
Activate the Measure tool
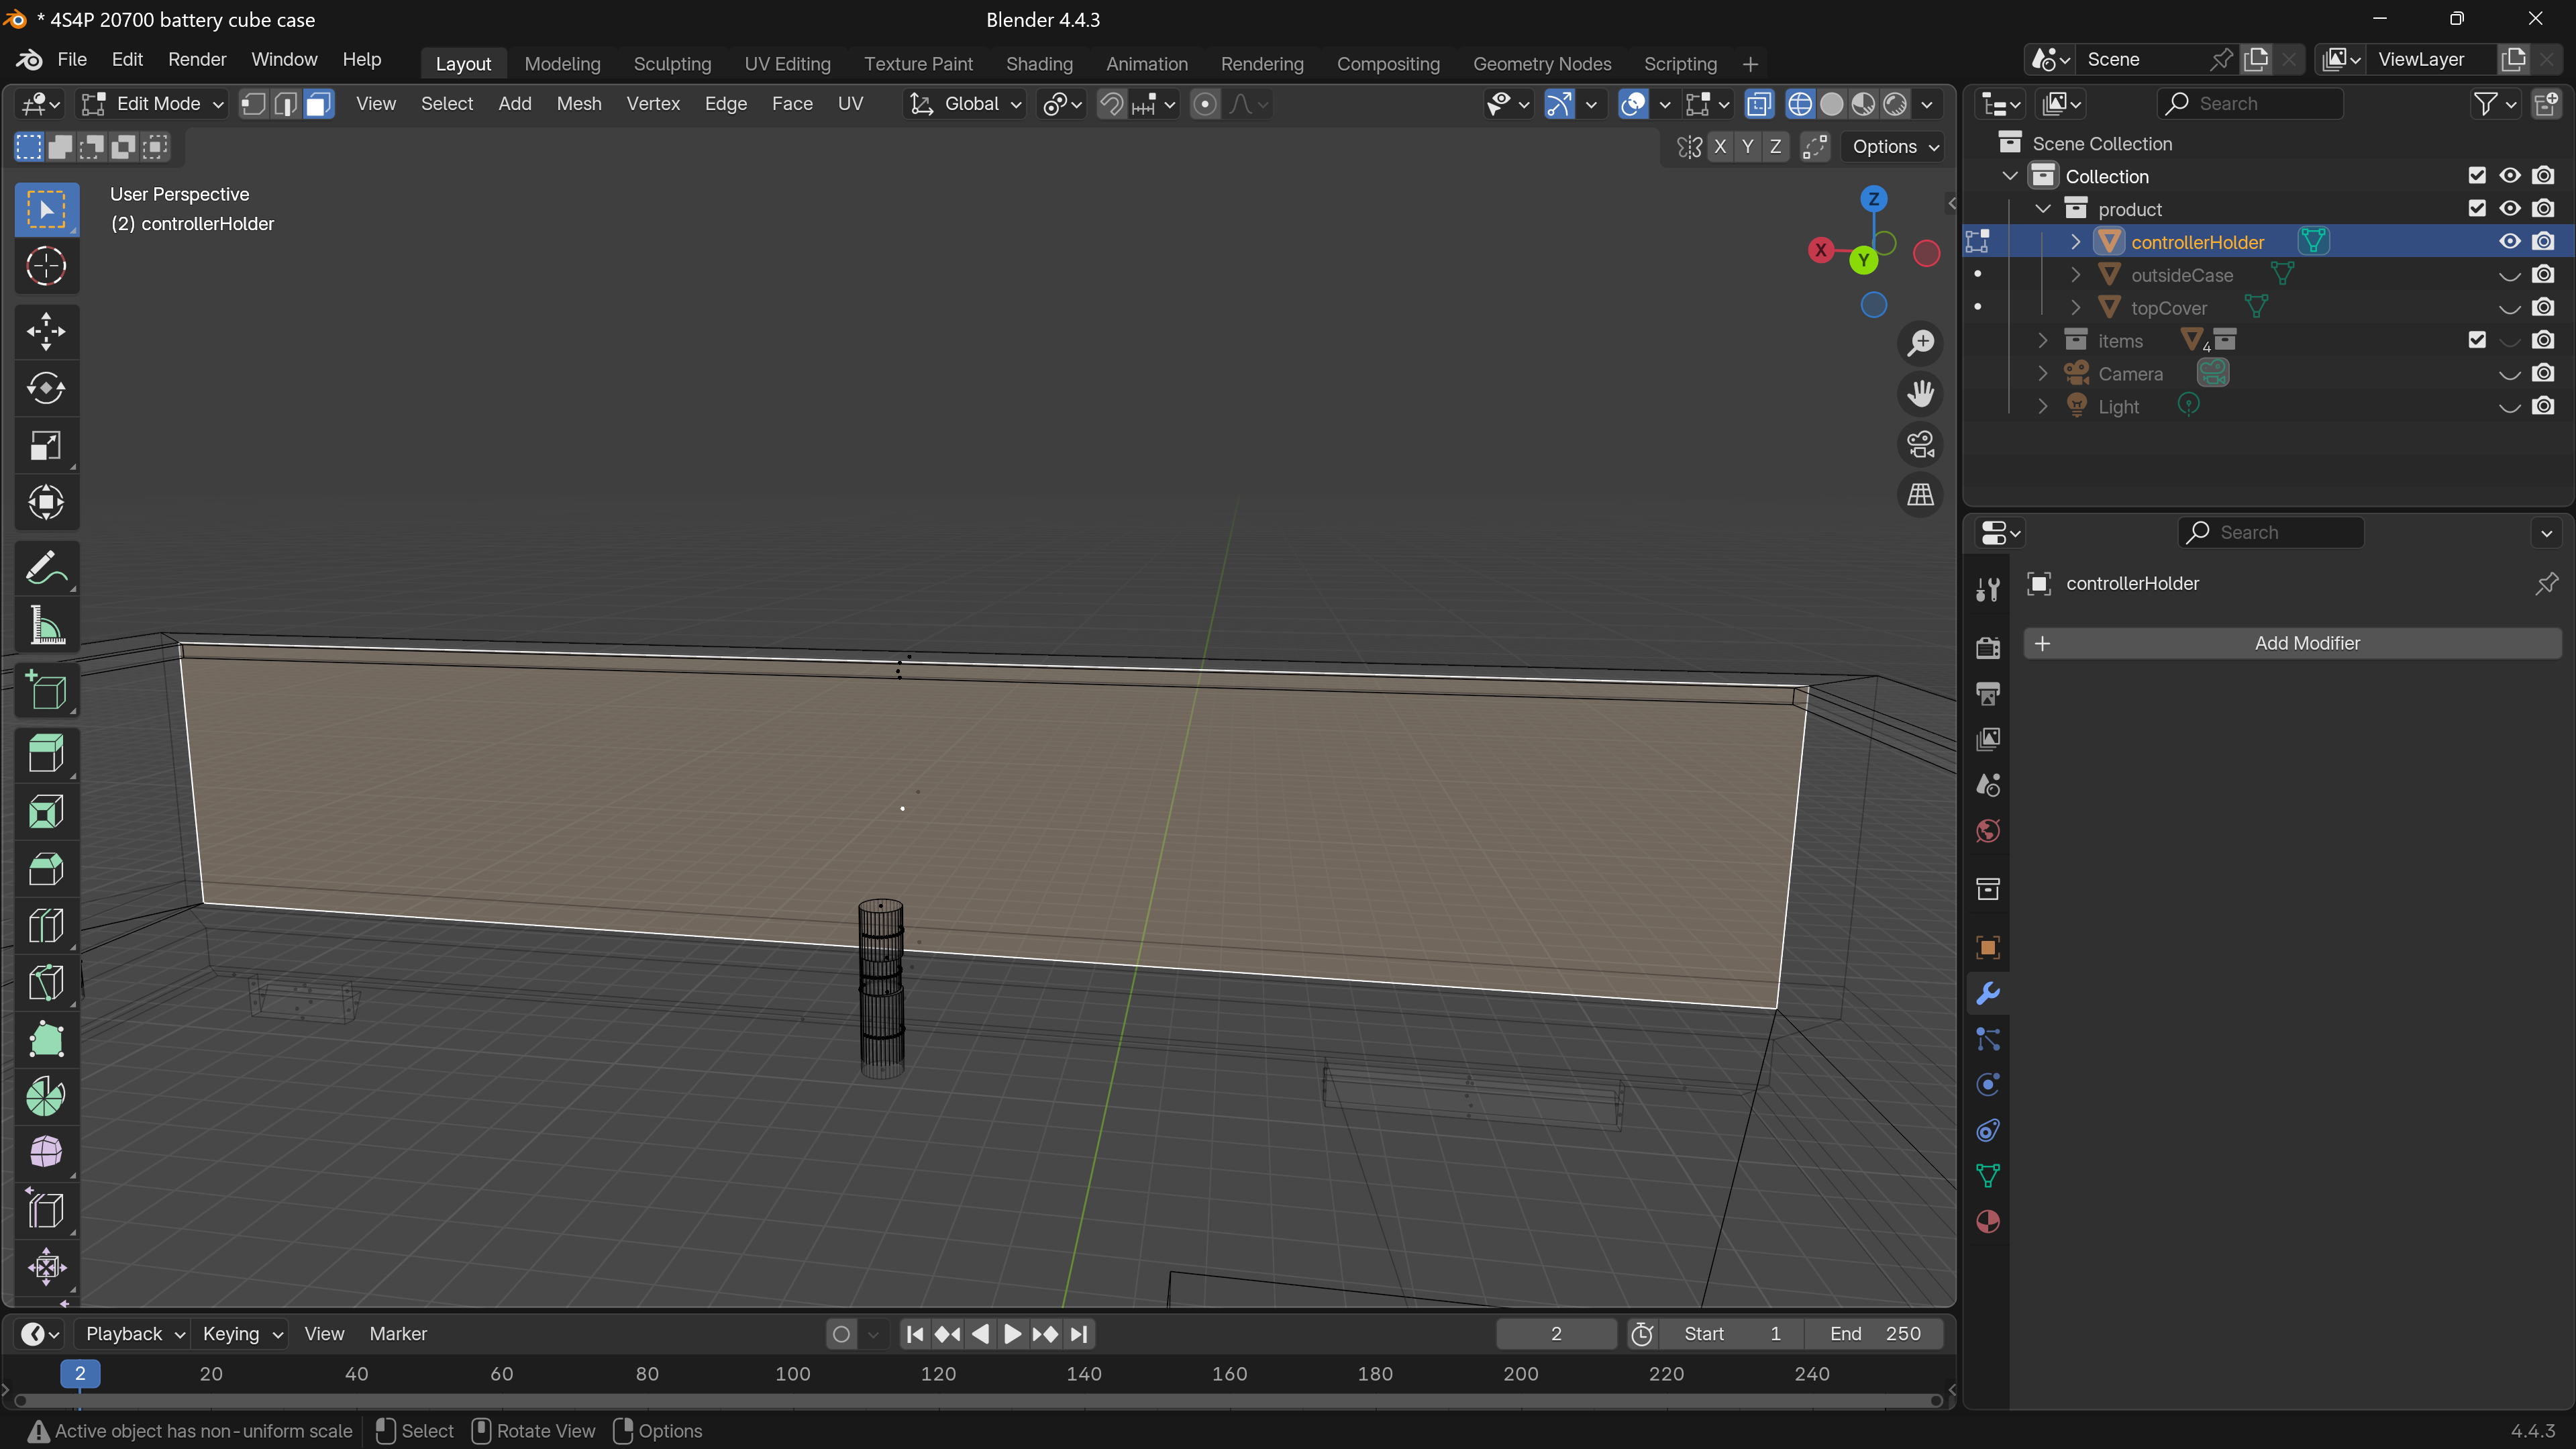[45, 626]
